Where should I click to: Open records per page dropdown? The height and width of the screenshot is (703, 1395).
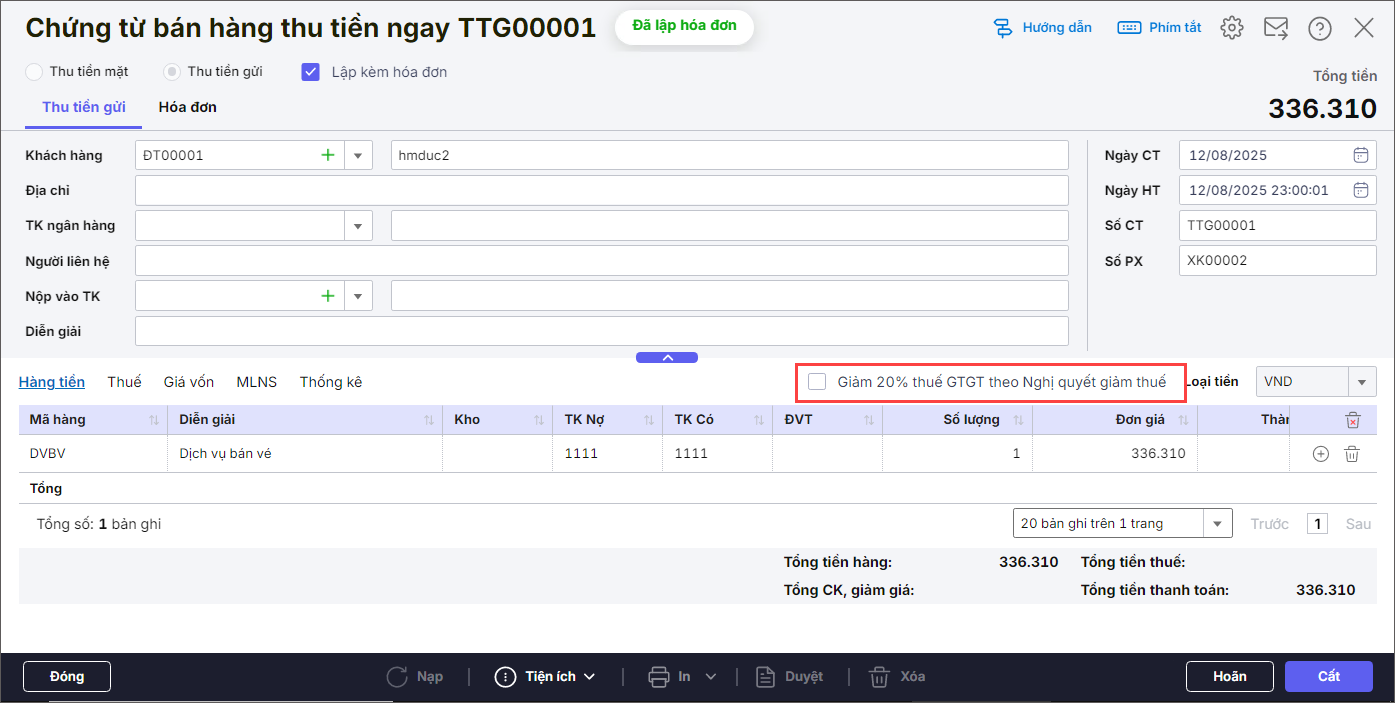point(1217,524)
